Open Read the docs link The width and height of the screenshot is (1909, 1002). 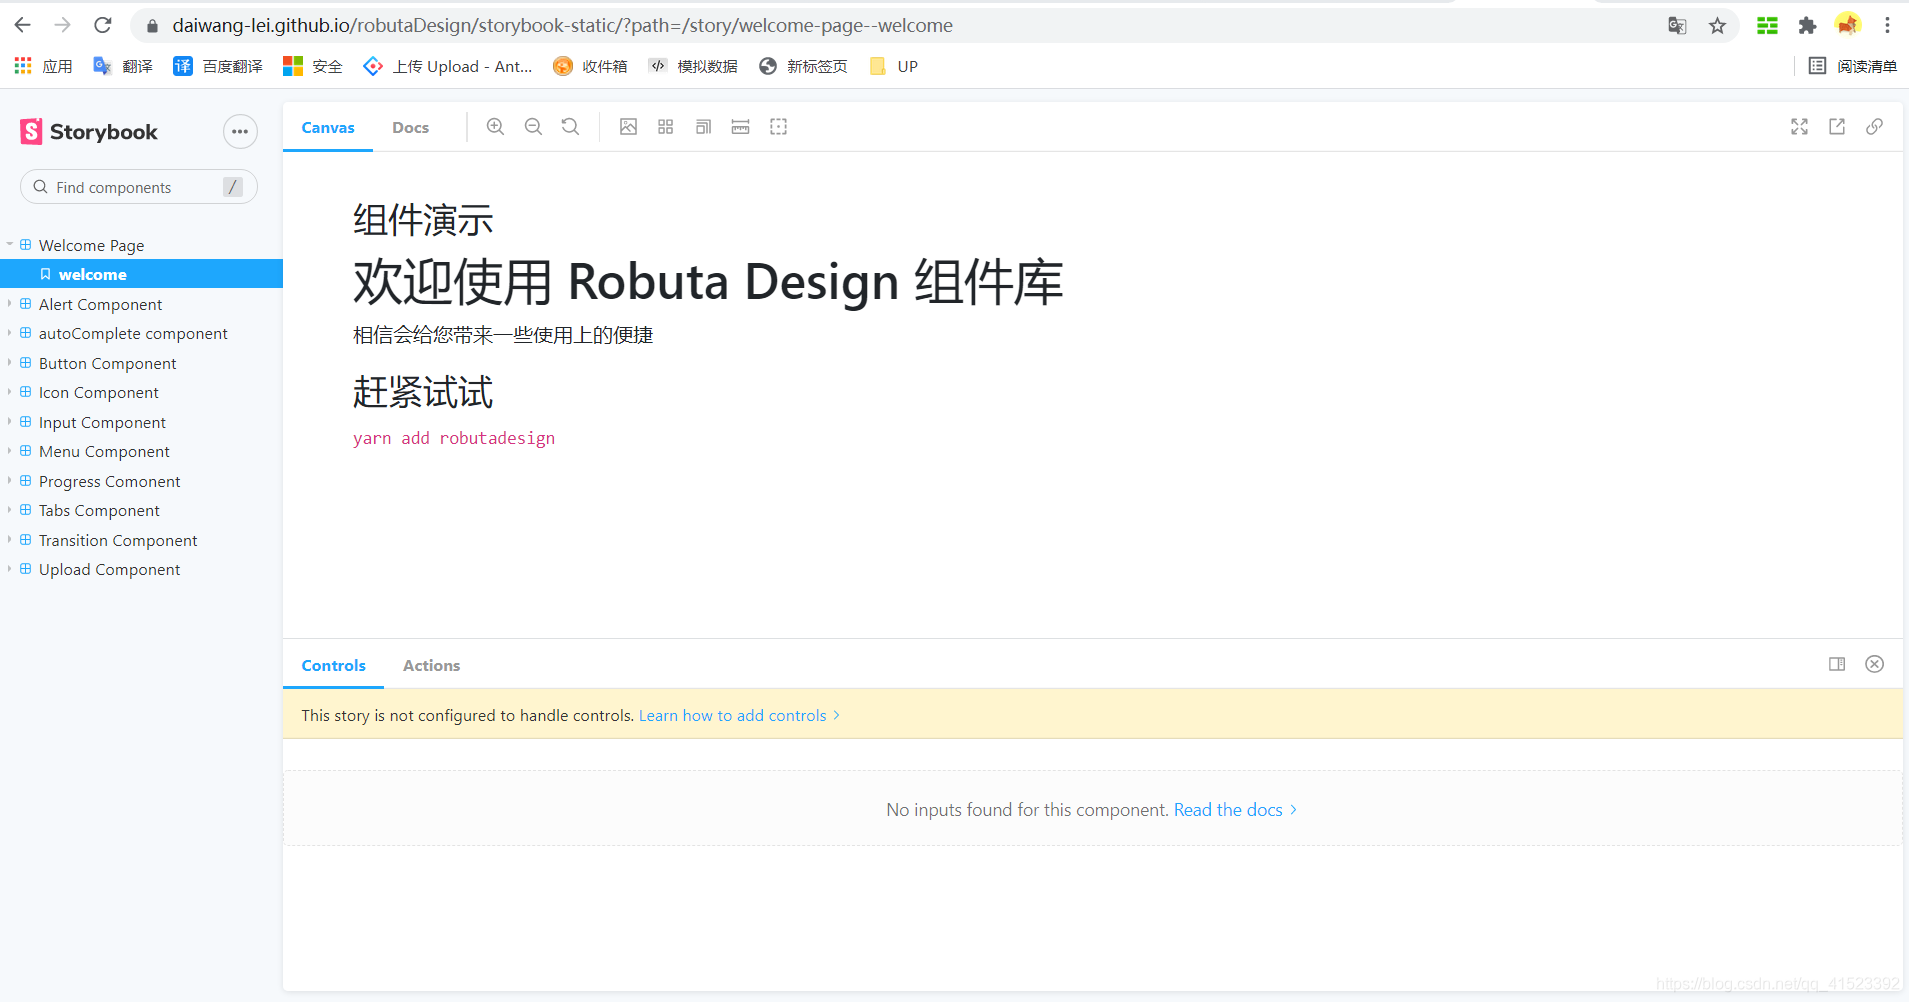pyautogui.click(x=1235, y=810)
